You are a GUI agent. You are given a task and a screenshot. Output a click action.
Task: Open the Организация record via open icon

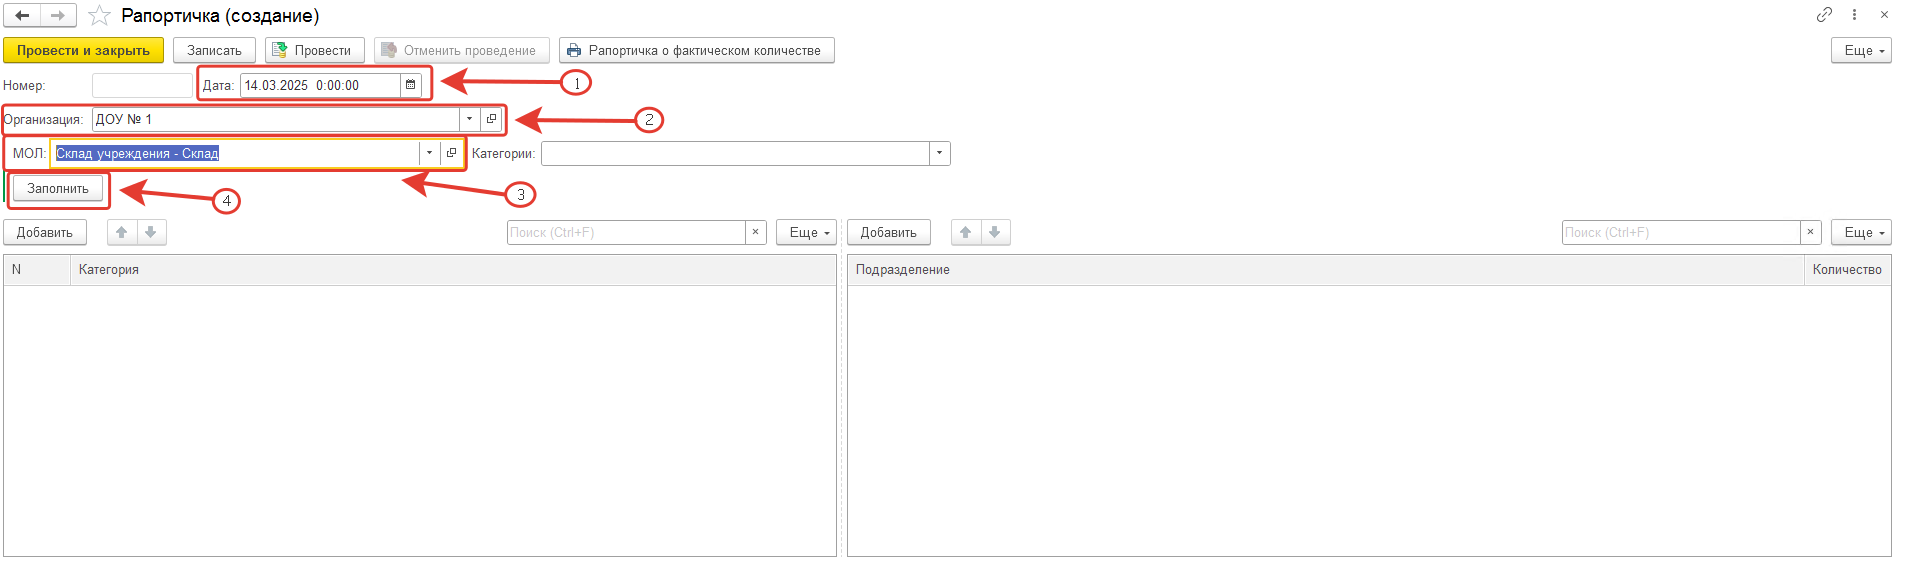(491, 119)
